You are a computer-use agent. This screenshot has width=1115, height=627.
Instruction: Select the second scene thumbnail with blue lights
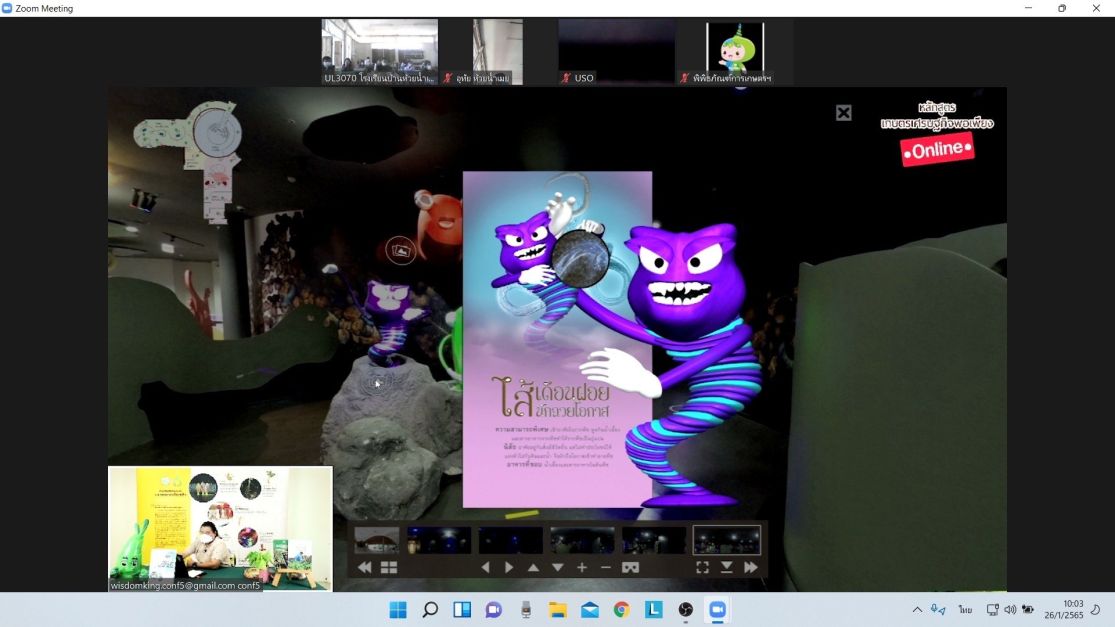(x=439, y=540)
